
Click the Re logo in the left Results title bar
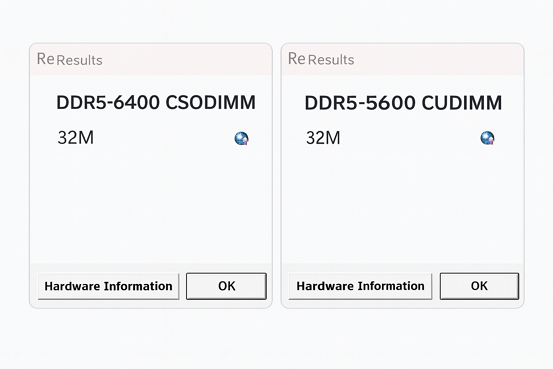click(x=46, y=59)
